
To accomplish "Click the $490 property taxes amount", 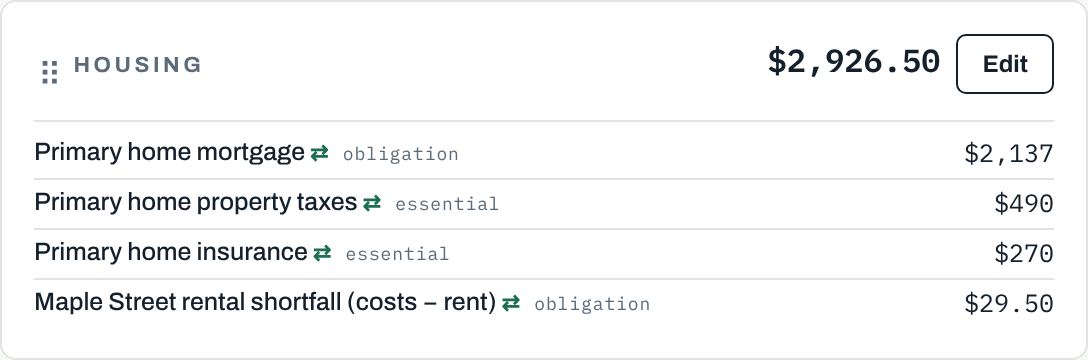I will [x=1024, y=203].
